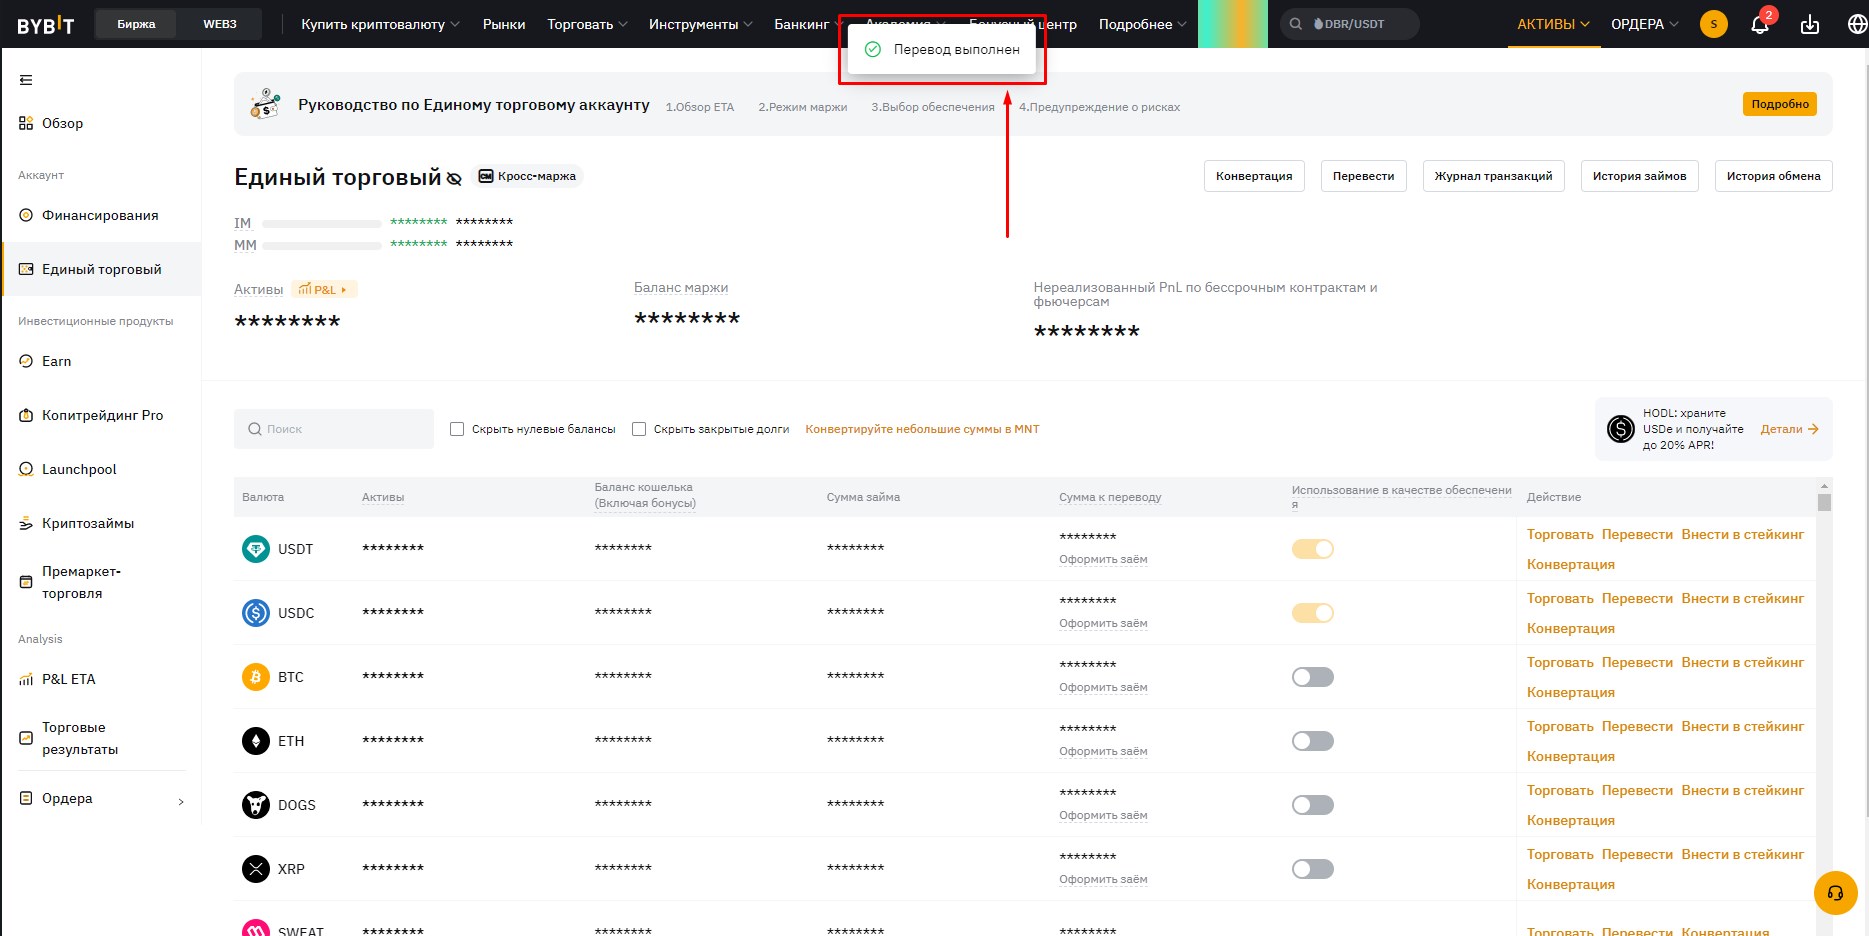Open the user avatar S icon
Viewport: 1869px width, 936px height.
pos(1714,24)
